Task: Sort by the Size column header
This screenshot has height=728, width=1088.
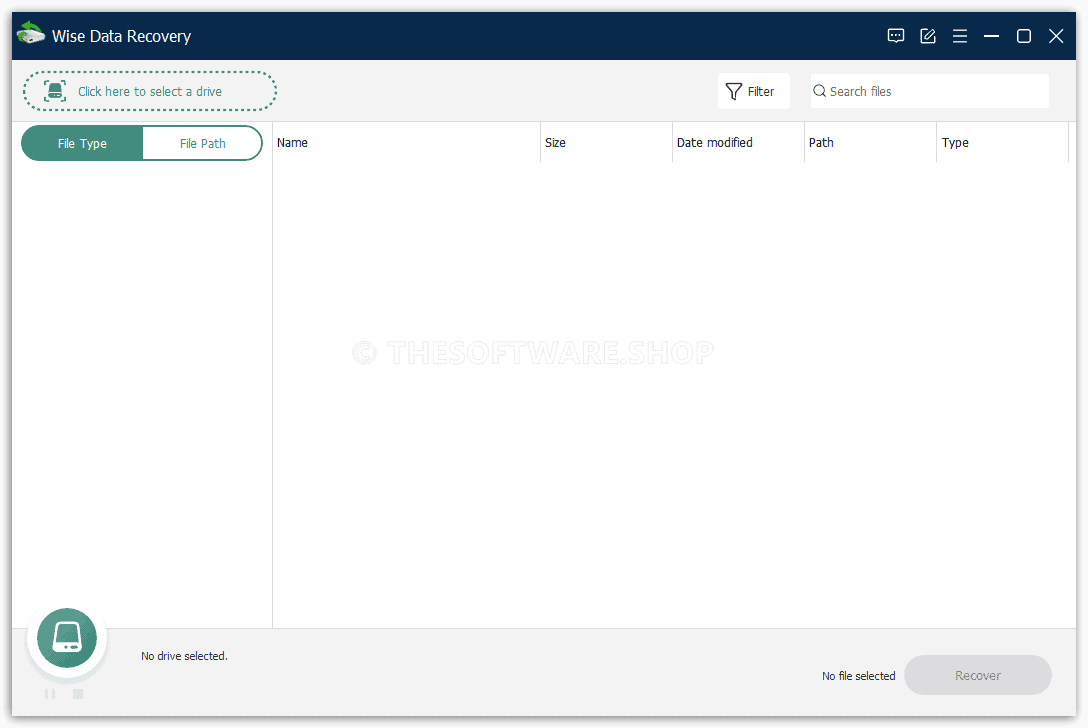Action: [x=606, y=142]
